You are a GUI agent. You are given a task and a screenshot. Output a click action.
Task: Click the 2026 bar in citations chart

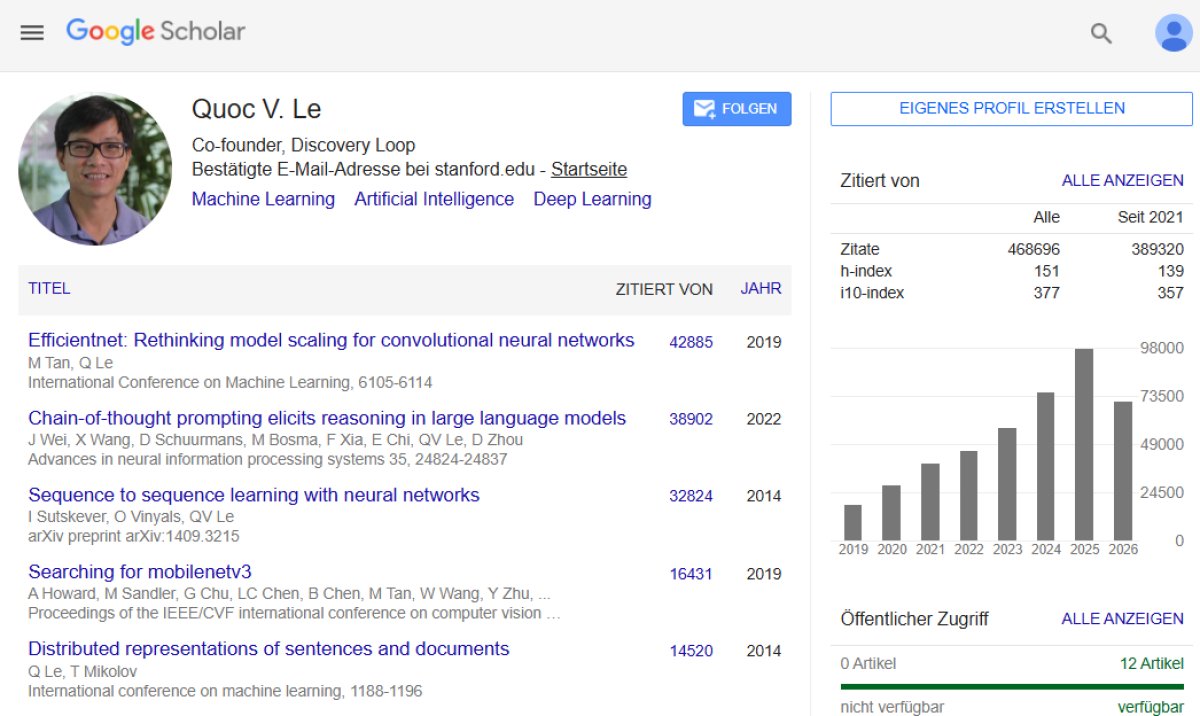(1123, 471)
